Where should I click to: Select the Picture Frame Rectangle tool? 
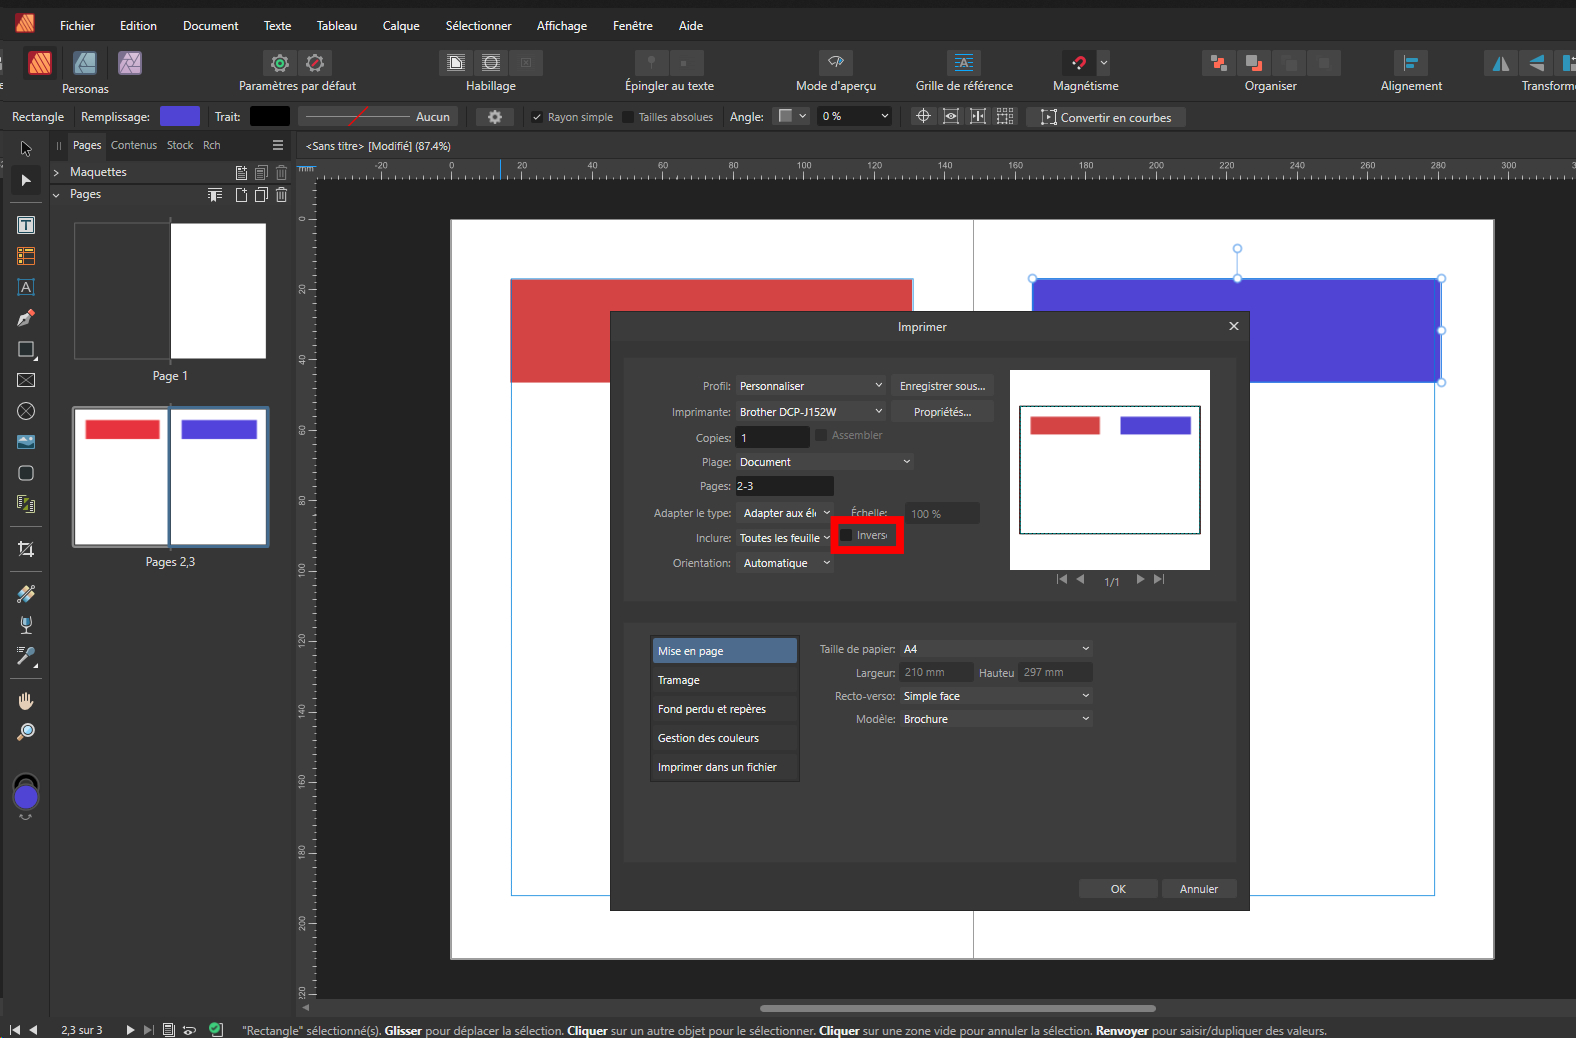click(26, 380)
